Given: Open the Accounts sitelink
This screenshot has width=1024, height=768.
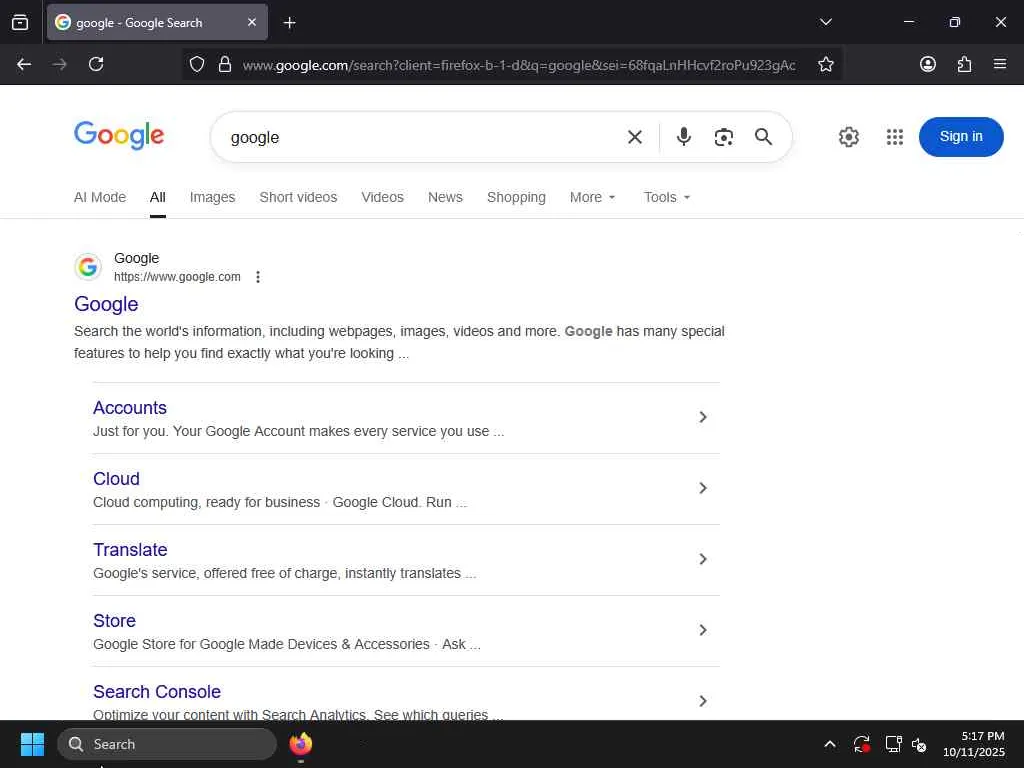Looking at the screenshot, I should tap(129, 408).
